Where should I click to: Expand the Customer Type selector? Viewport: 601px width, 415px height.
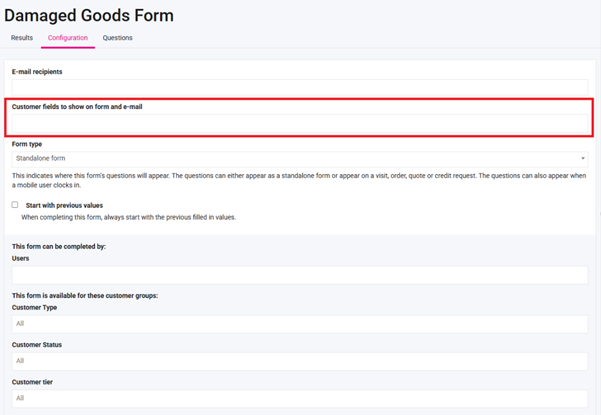click(x=299, y=323)
